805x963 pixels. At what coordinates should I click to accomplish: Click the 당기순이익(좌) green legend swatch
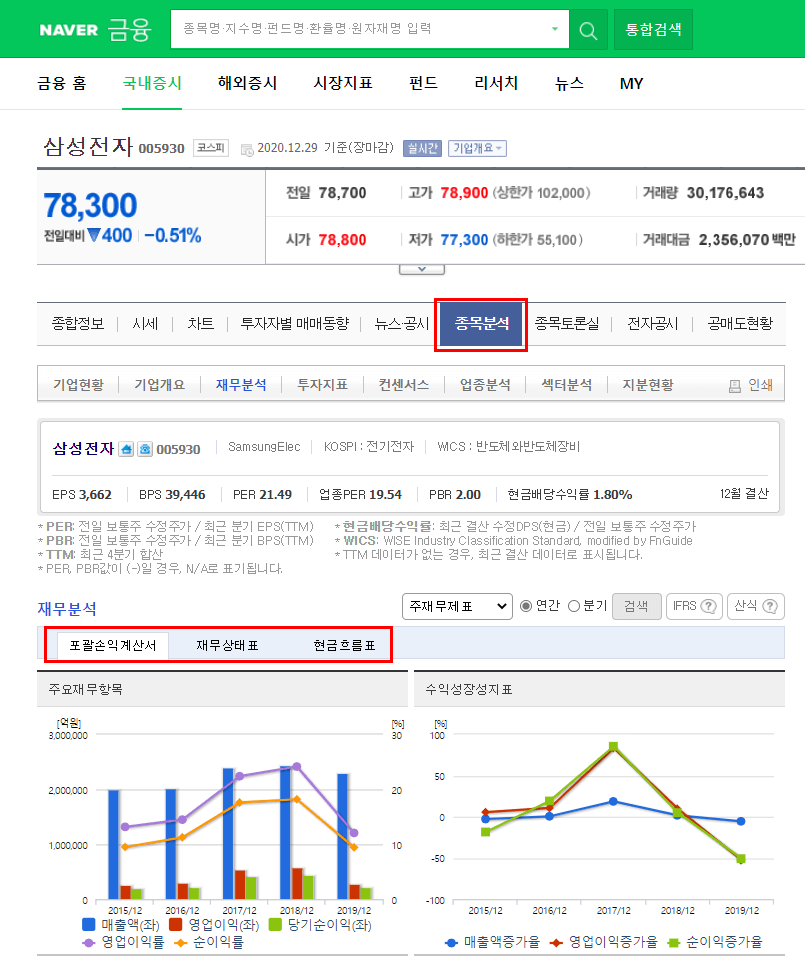274,924
